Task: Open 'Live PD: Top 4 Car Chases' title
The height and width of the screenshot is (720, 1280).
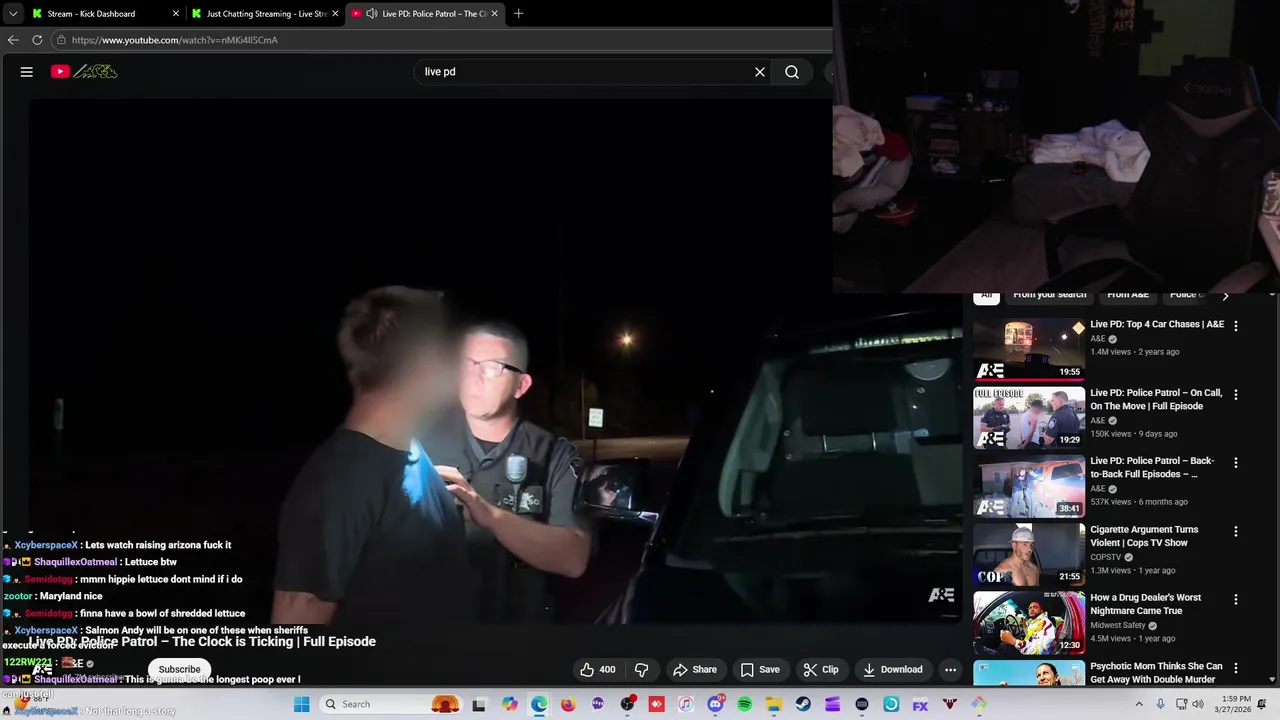Action: 1157,325
